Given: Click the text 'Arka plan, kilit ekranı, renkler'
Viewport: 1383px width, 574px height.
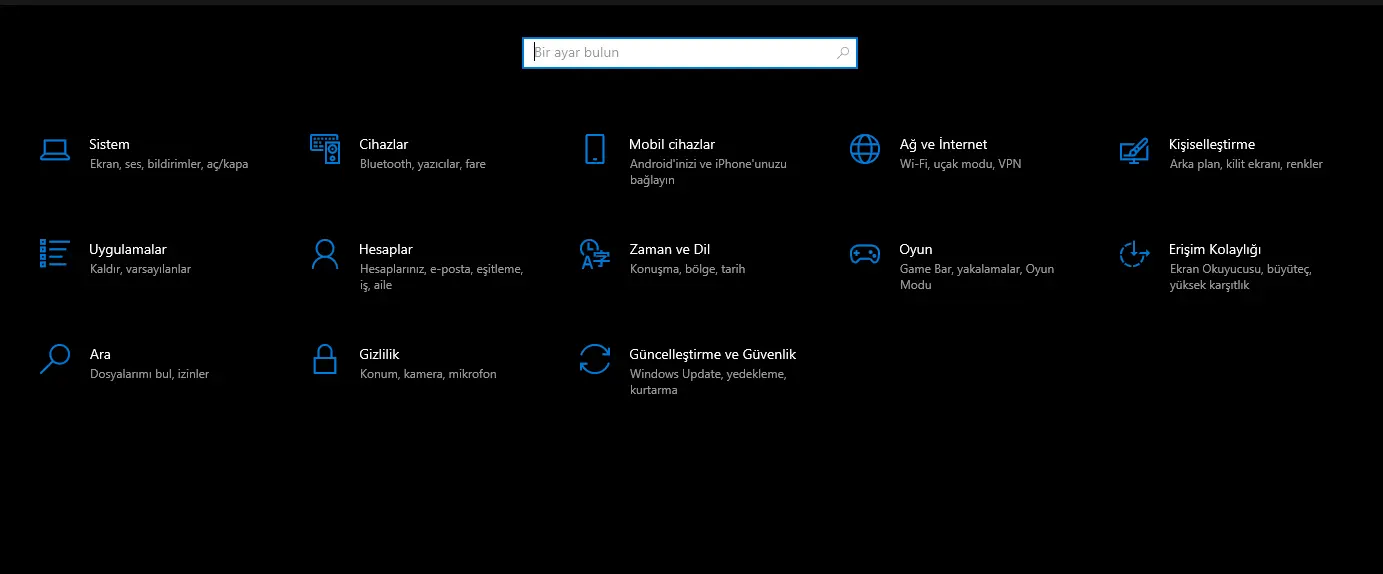Looking at the screenshot, I should point(1246,164).
